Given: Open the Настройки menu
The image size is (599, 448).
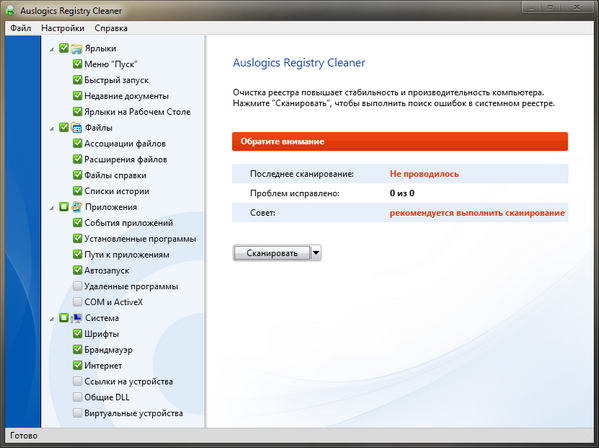Looking at the screenshot, I should 63,28.
